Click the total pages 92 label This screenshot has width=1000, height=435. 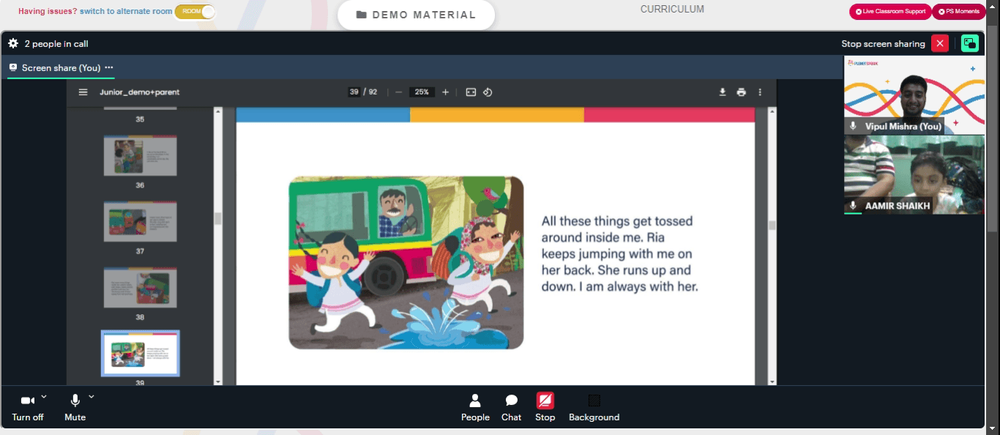(372, 92)
